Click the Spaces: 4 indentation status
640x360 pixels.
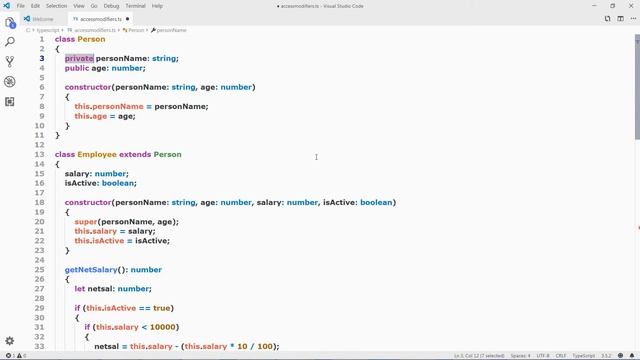point(520,356)
